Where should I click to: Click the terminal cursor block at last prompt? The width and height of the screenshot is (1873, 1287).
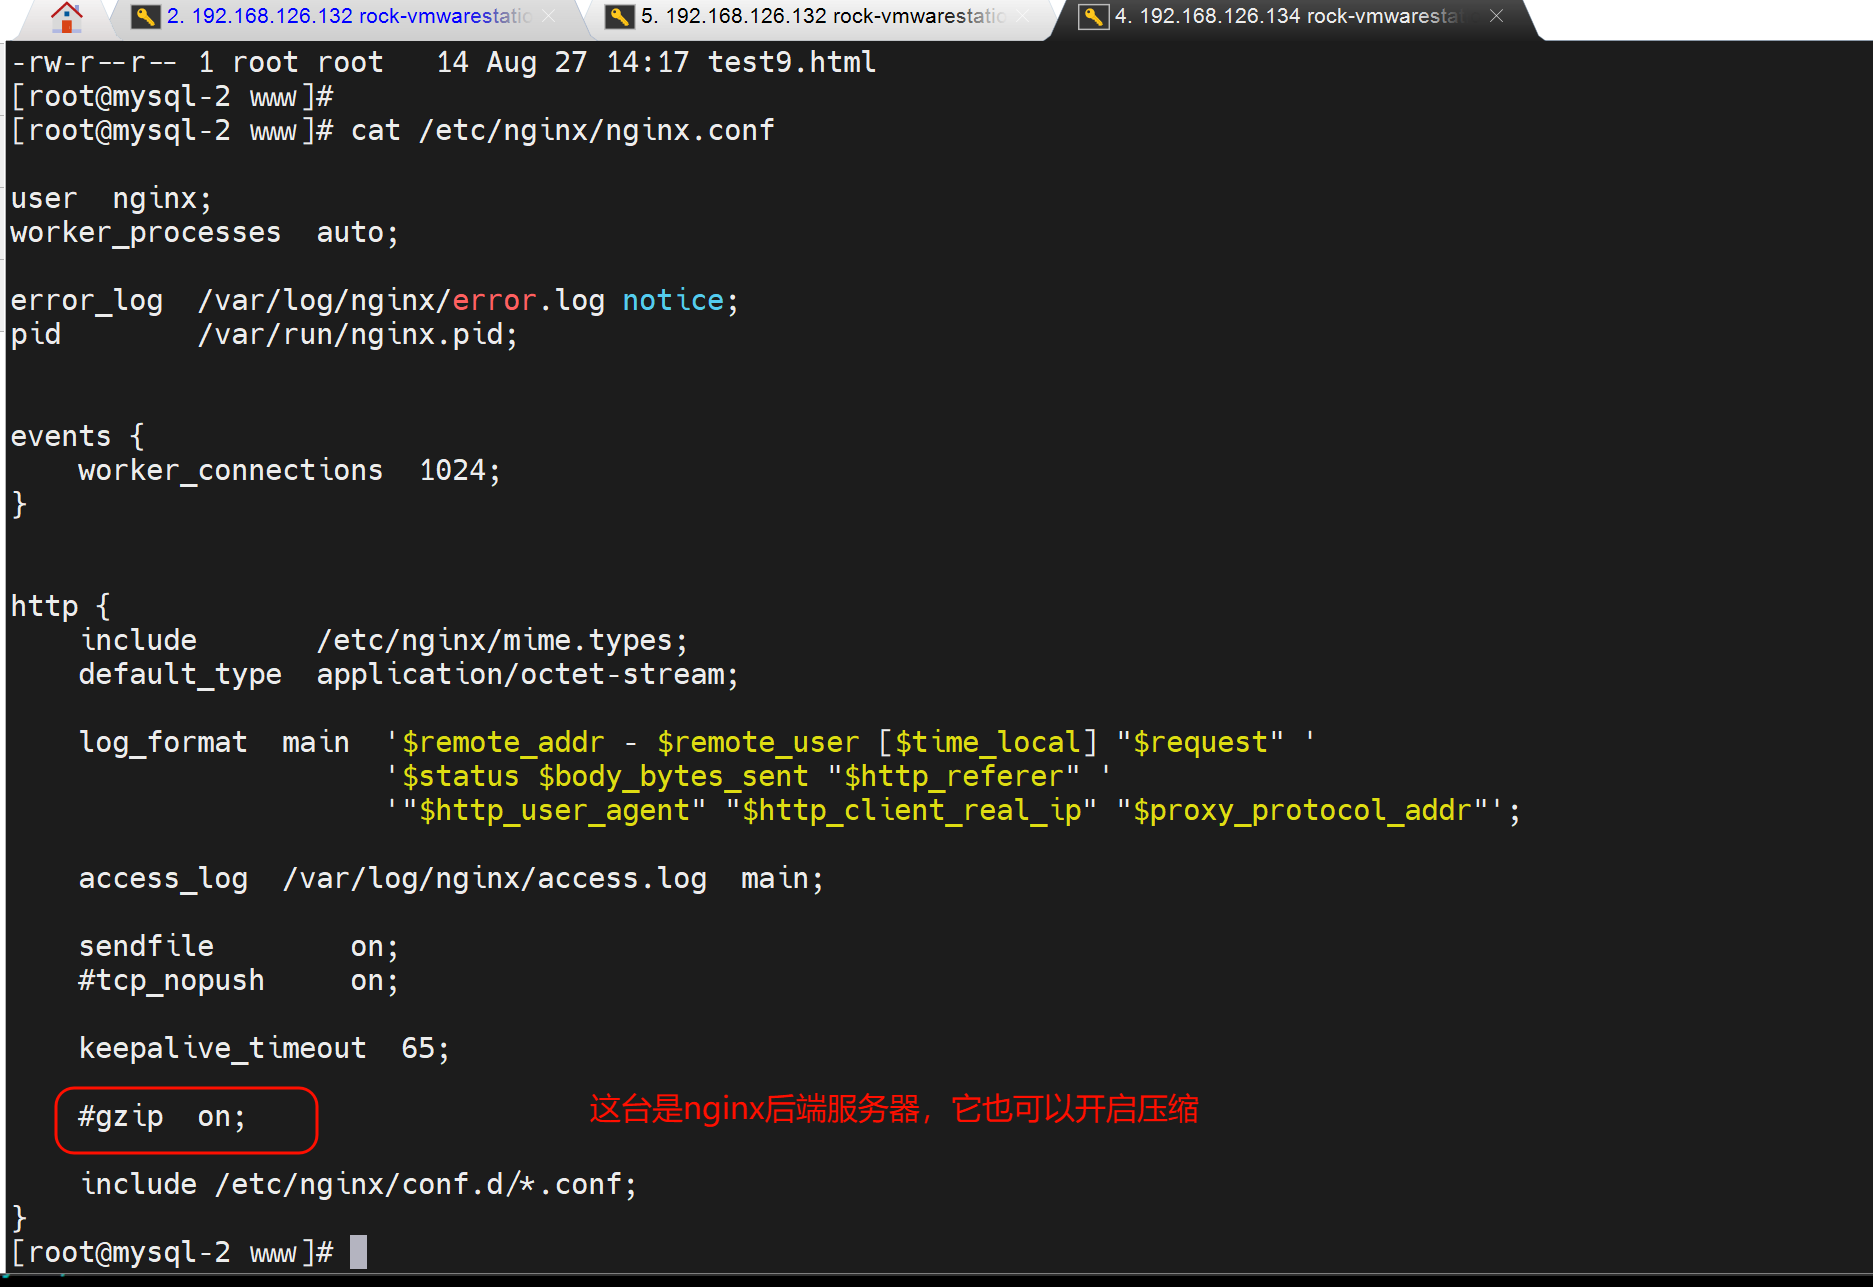click(x=358, y=1252)
